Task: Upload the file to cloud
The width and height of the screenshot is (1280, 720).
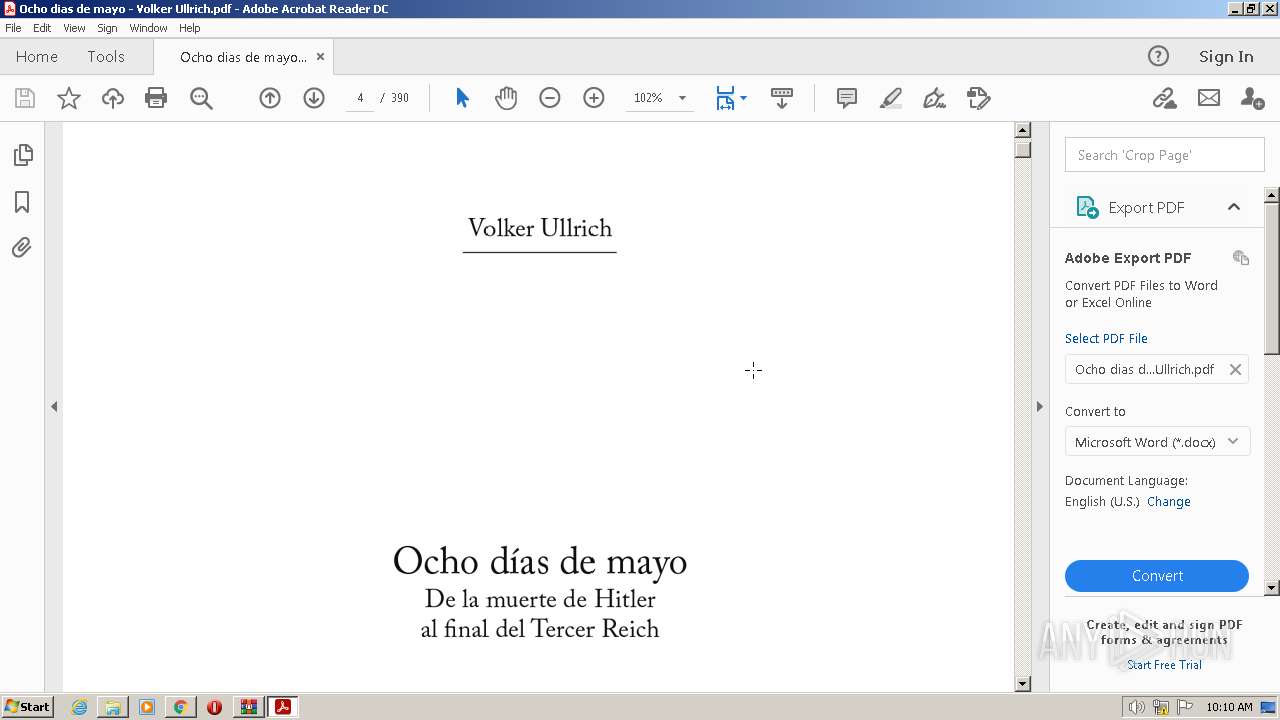Action: click(113, 98)
